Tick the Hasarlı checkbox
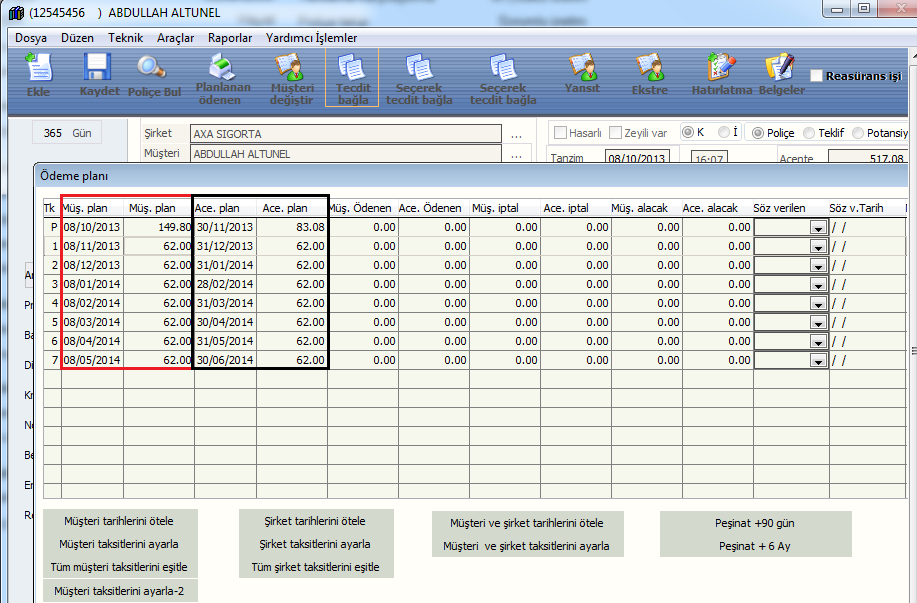 (561, 133)
